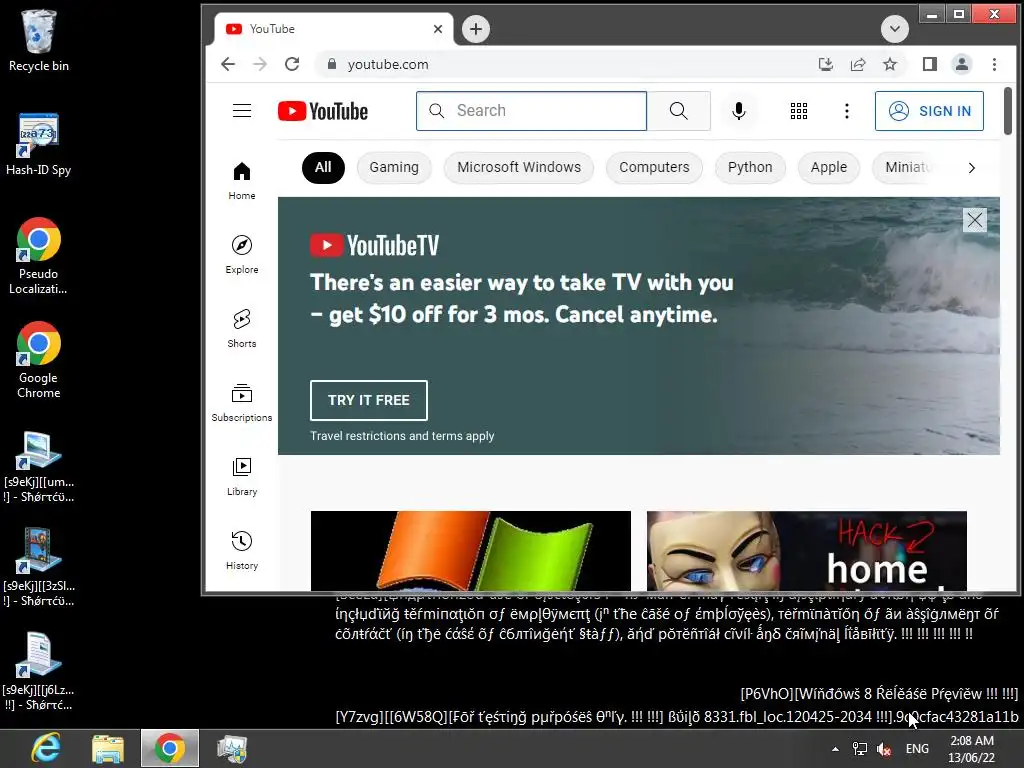Open the Windows logo video thumbnail
Image resolution: width=1024 pixels, height=768 pixels.
tap(471, 551)
